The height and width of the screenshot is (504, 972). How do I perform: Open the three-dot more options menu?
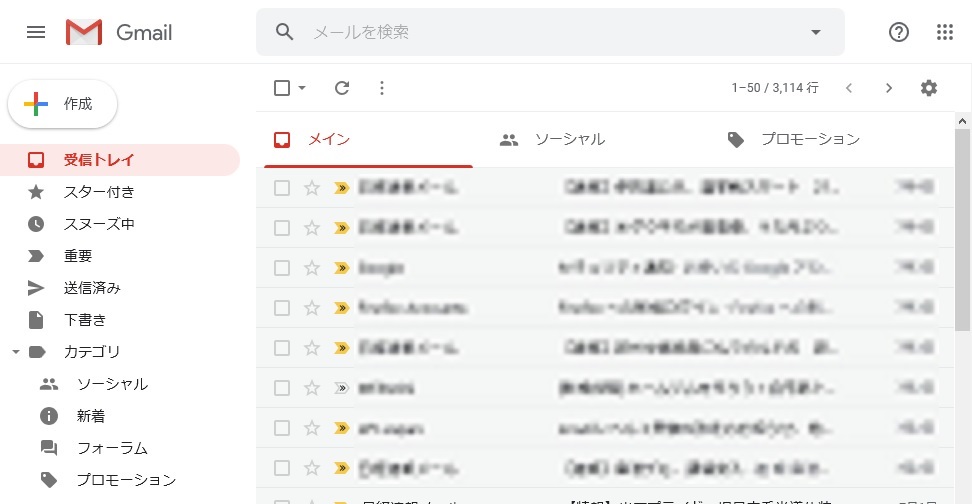point(381,88)
